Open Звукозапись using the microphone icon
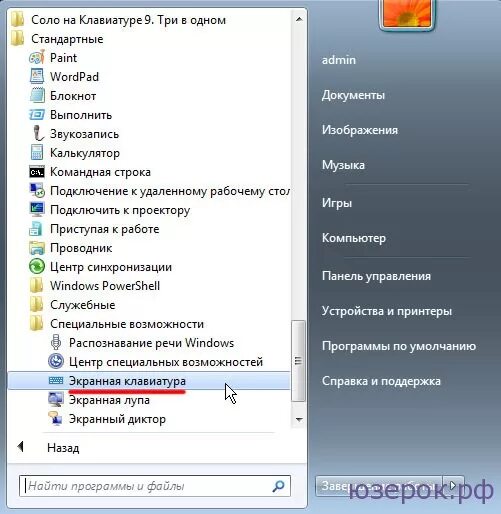501x514 pixels. click(38, 133)
